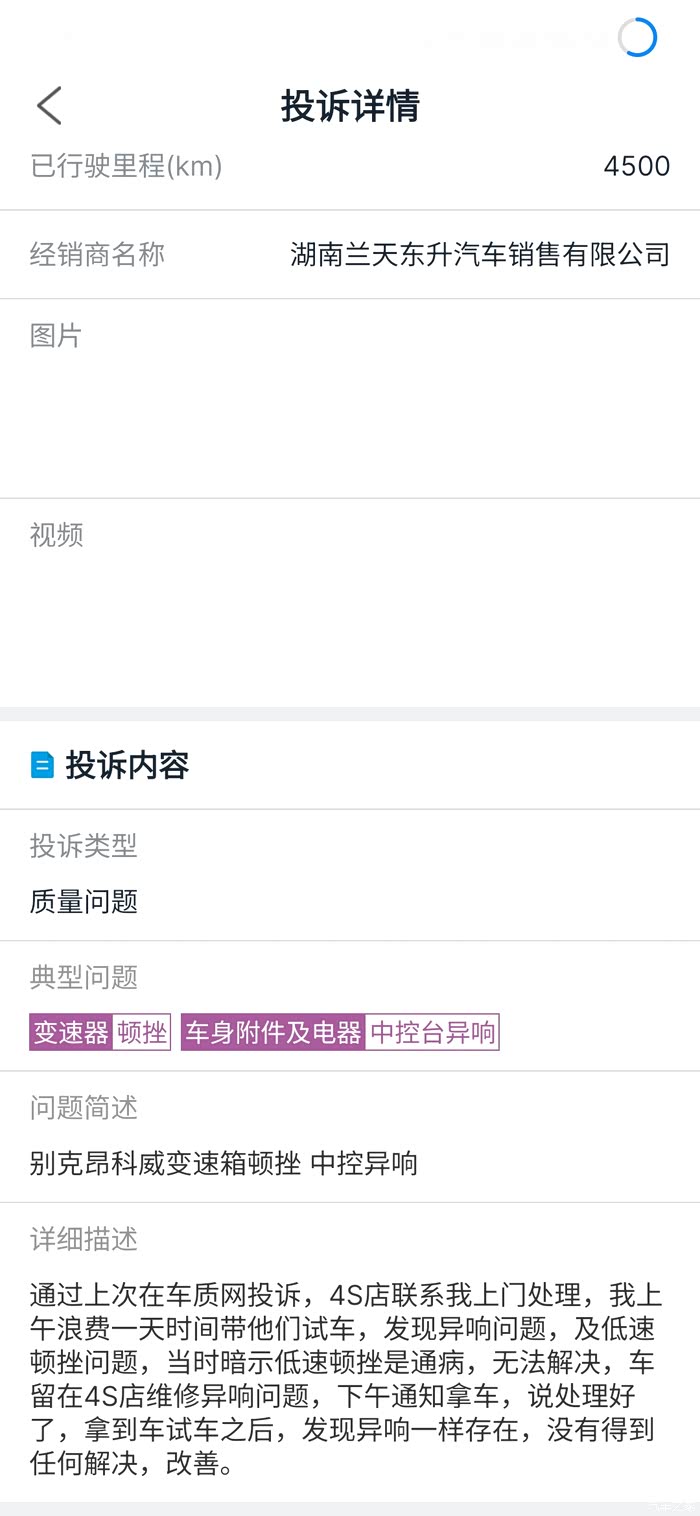This screenshot has width=700, height=1516.
Task: Select the 质量问题 complaint type value
Action: coord(83,902)
